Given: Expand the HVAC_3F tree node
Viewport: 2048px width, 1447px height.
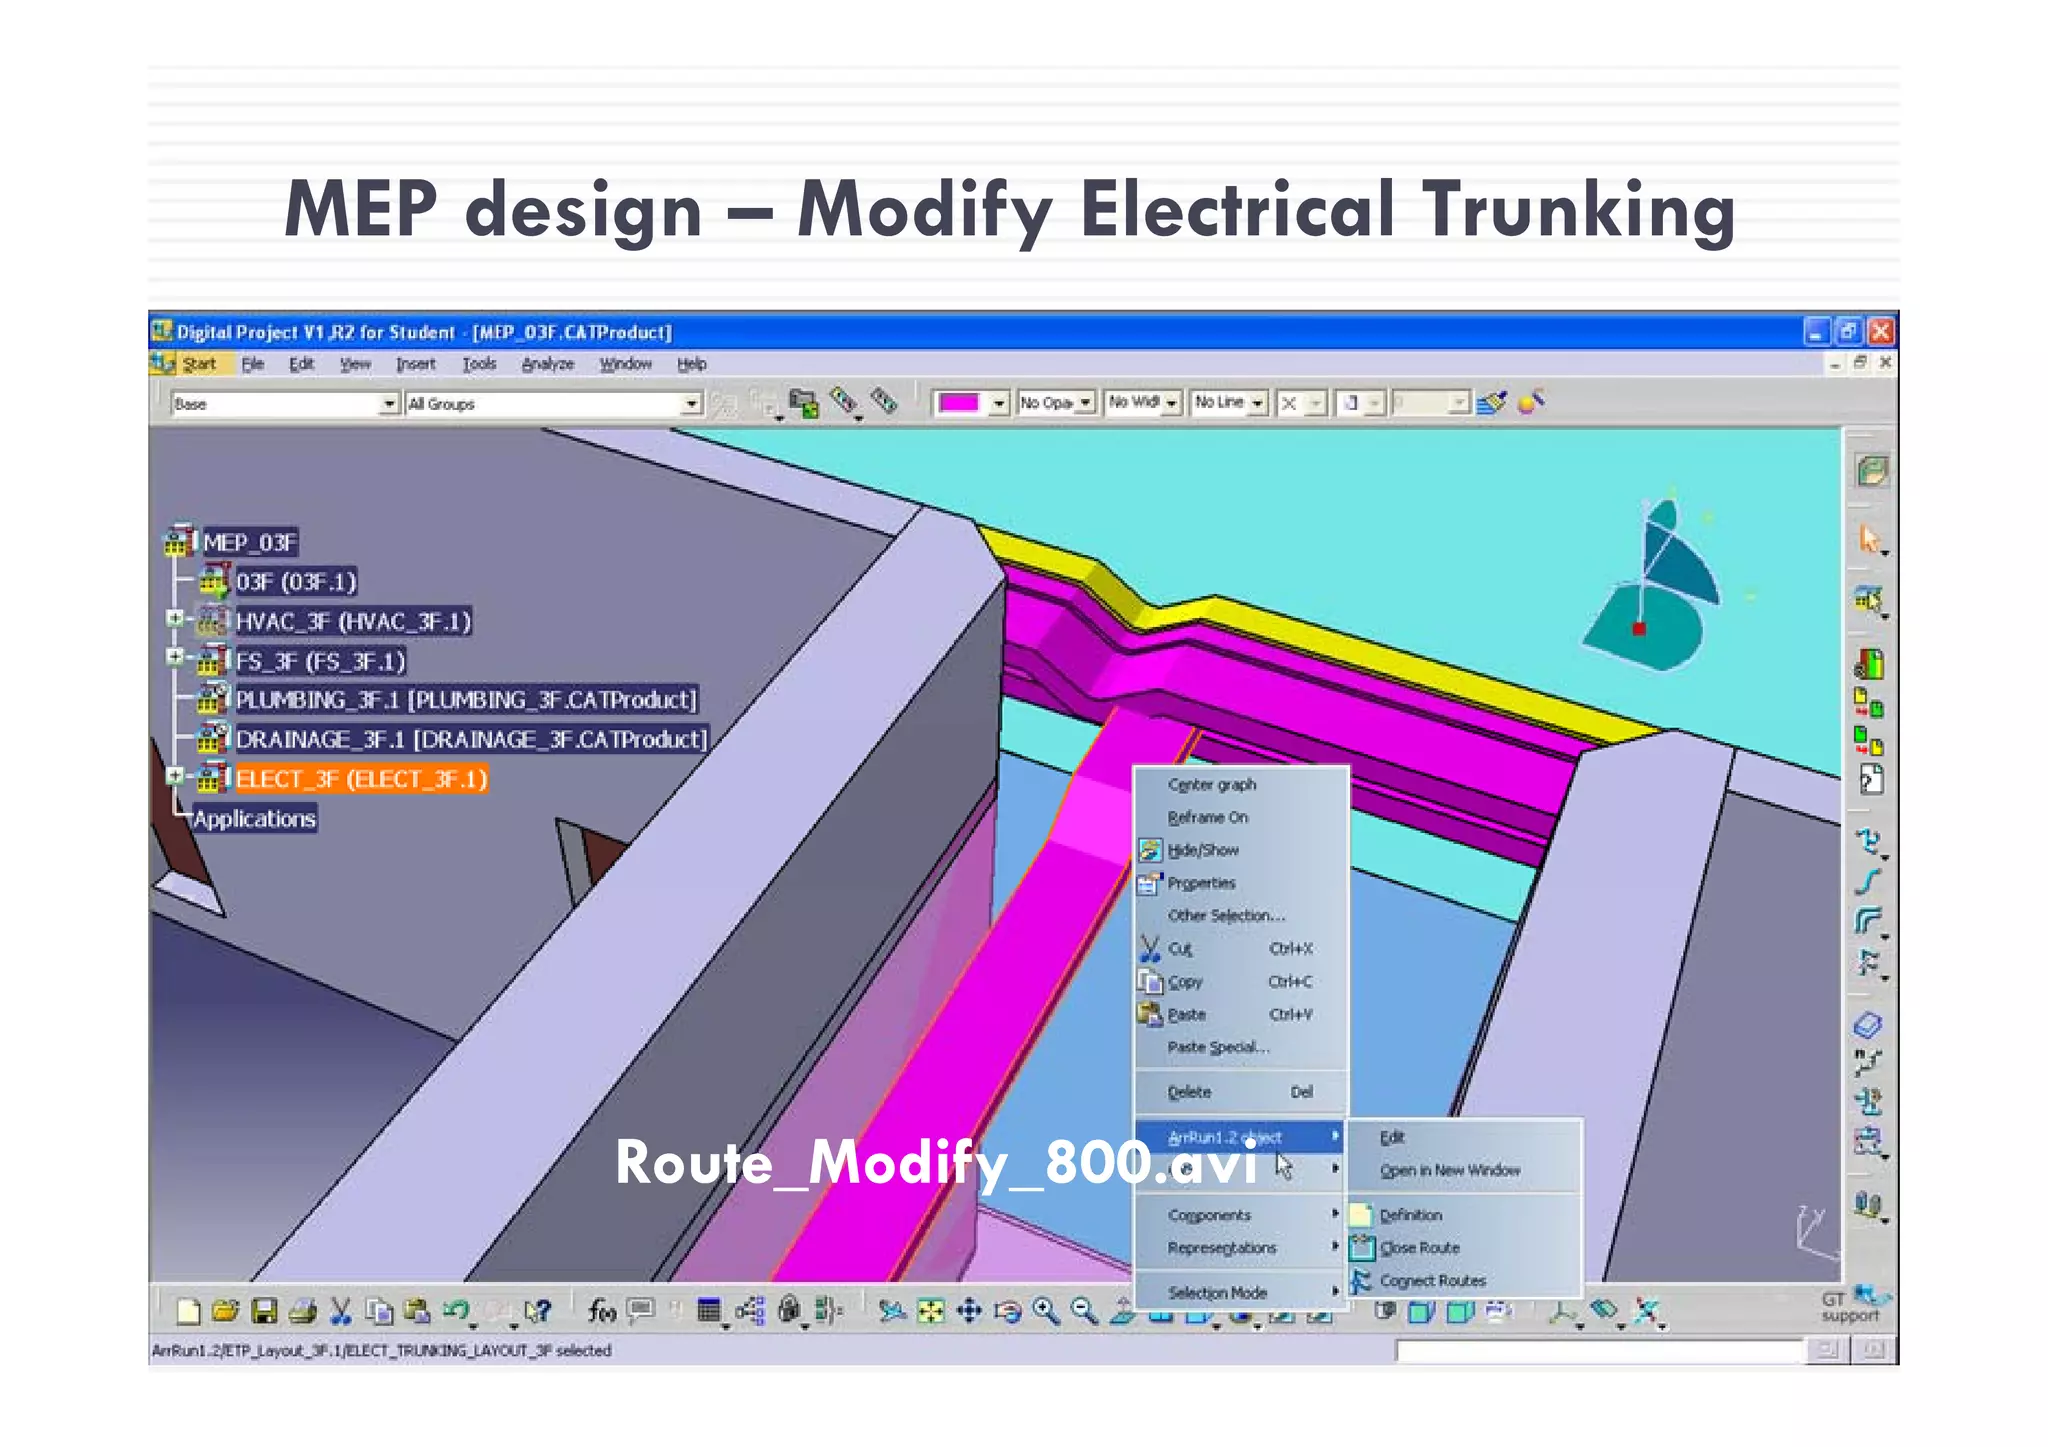Looking at the screenshot, I should click(175, 619).
